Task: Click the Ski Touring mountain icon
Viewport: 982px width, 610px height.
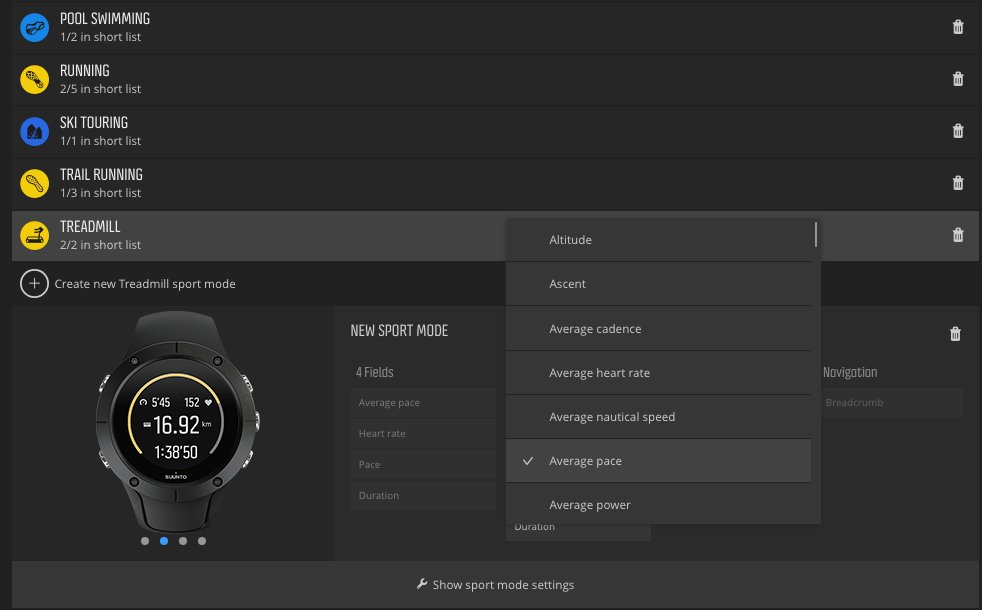Action: 34,132
